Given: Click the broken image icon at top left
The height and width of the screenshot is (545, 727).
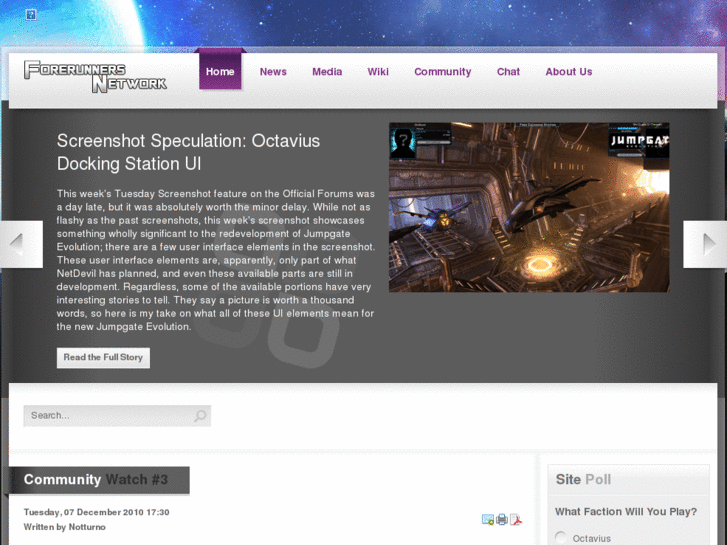Looking at the screenshot, I should tap(31, 15).
